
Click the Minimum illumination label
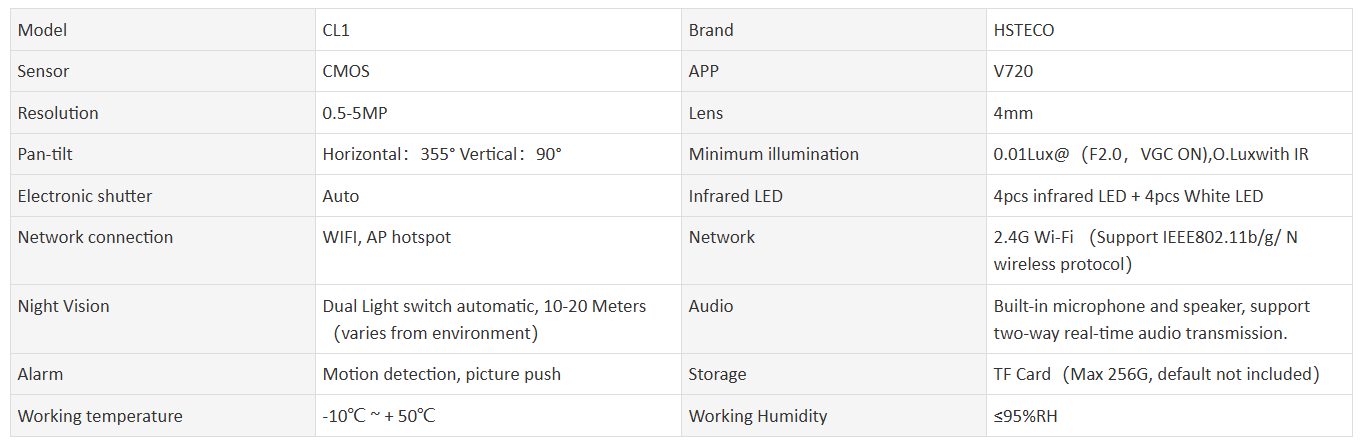[x=773, y=154]
